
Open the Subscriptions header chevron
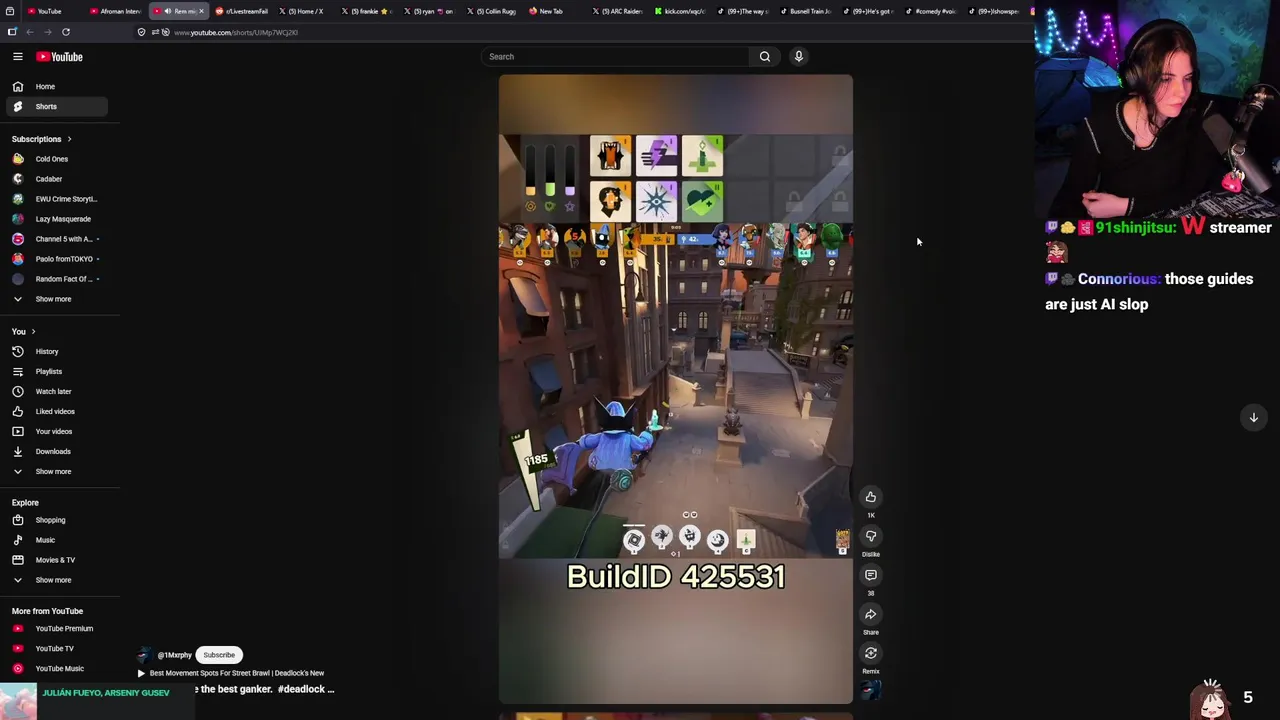click(x=69, y=139)
